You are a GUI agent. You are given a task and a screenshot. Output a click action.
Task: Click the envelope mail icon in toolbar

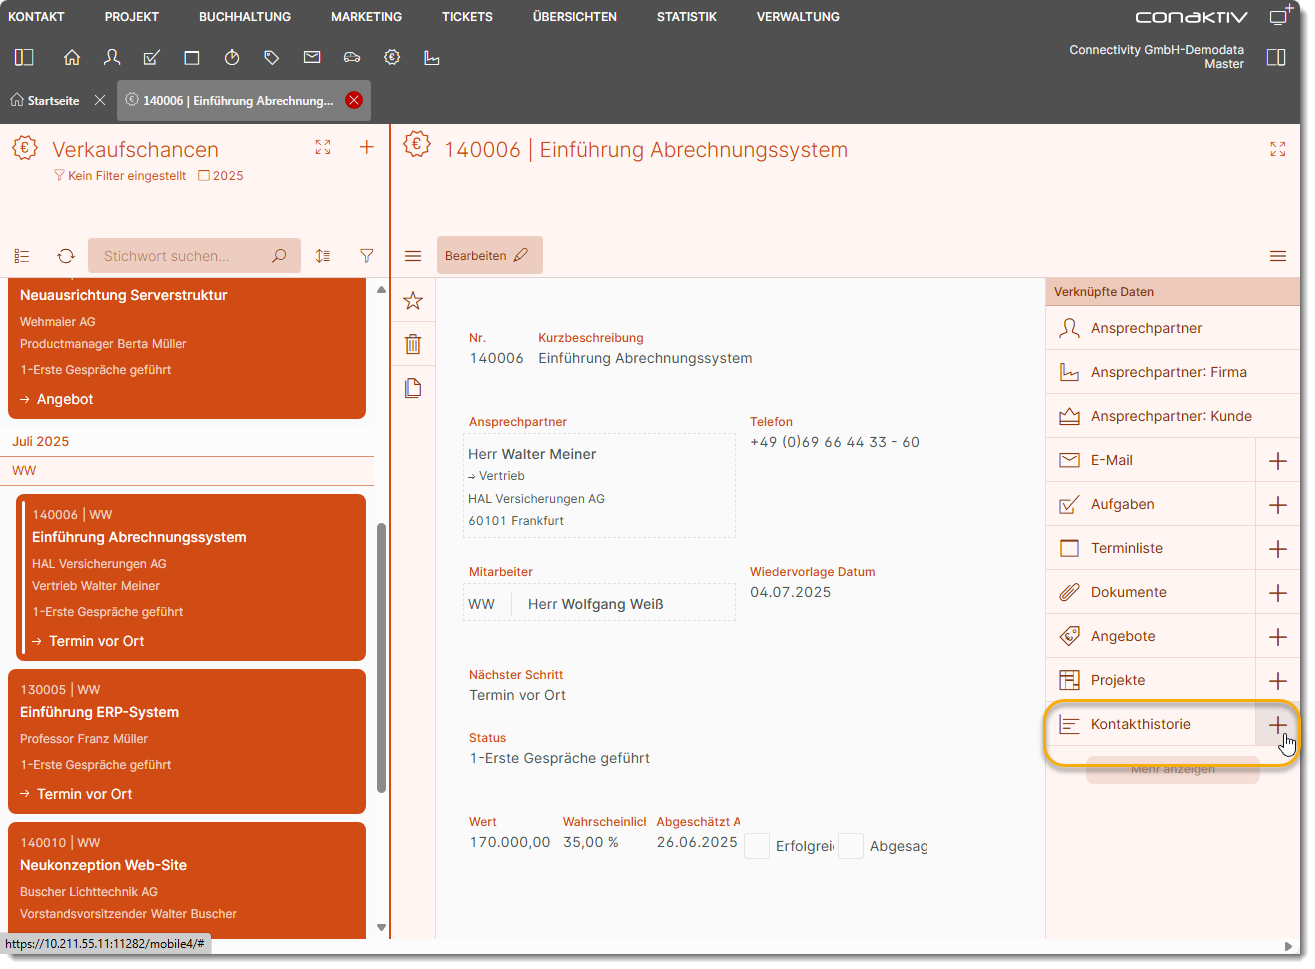tap(312, 58)
